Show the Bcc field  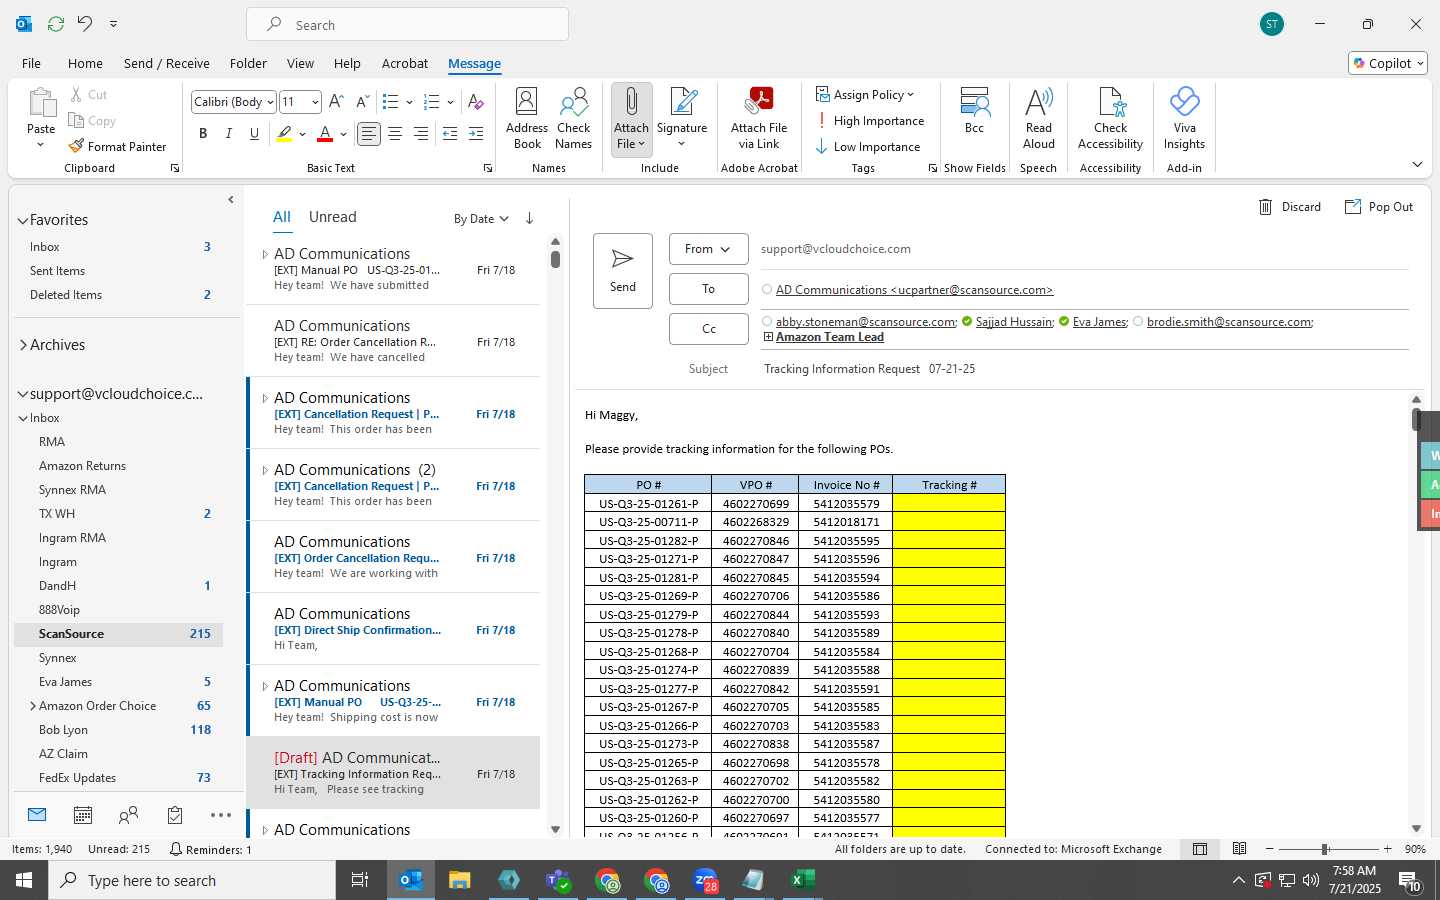974,110
